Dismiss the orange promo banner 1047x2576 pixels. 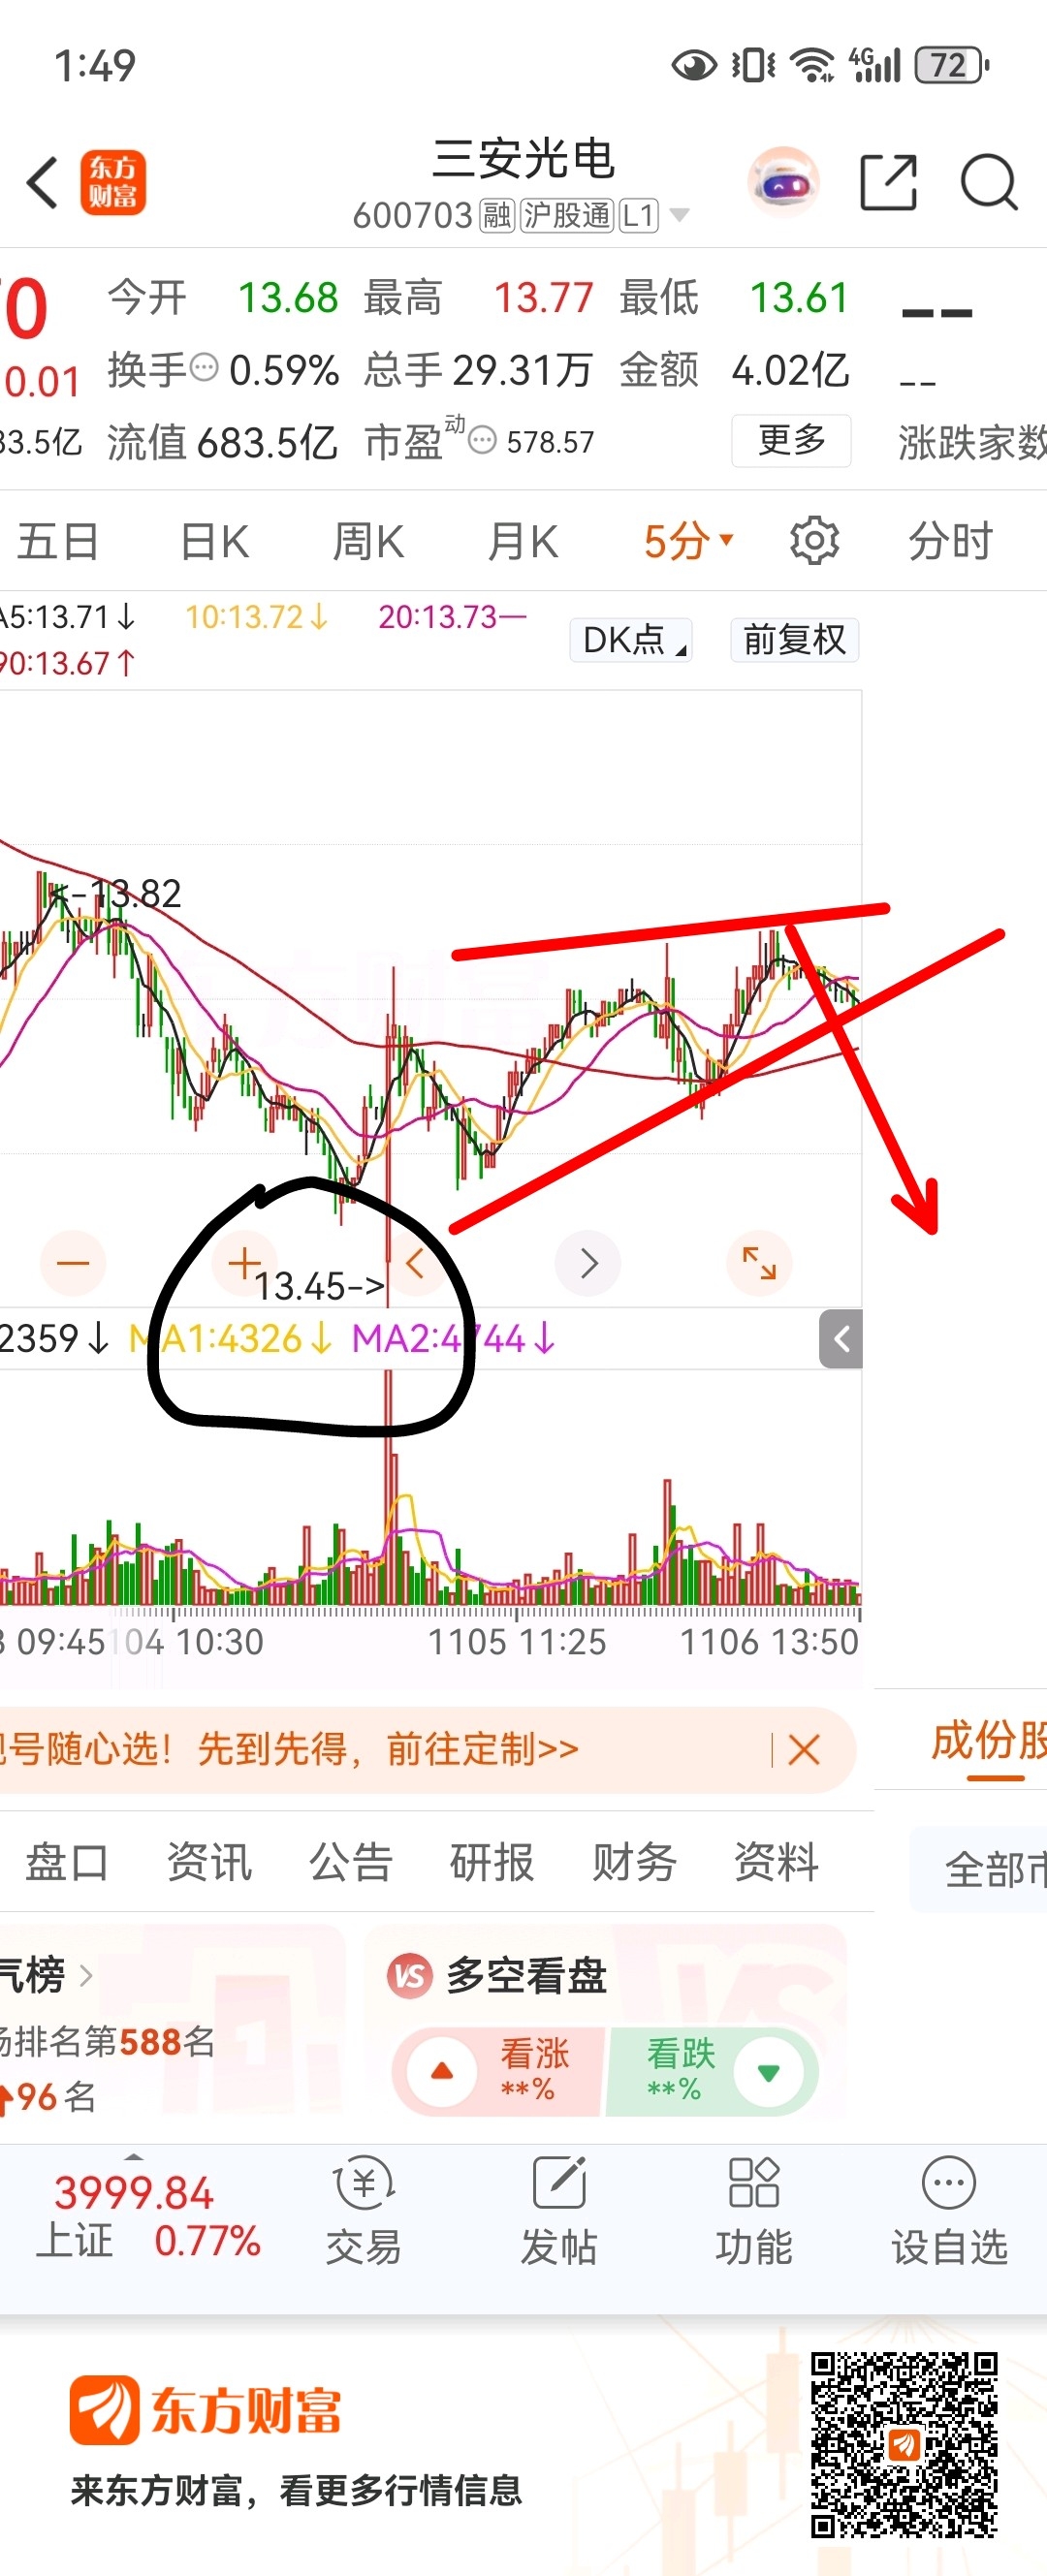coord(804,1749)
